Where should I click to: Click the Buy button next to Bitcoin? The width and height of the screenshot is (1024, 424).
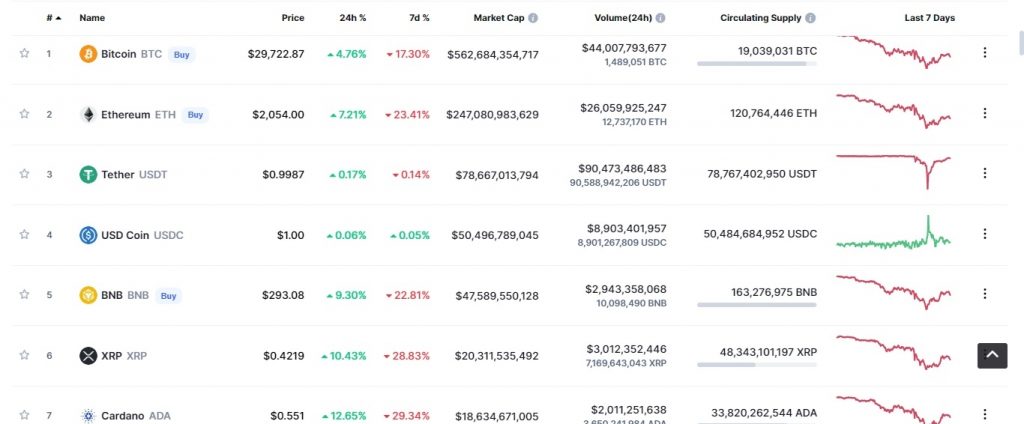coord(182,55)
